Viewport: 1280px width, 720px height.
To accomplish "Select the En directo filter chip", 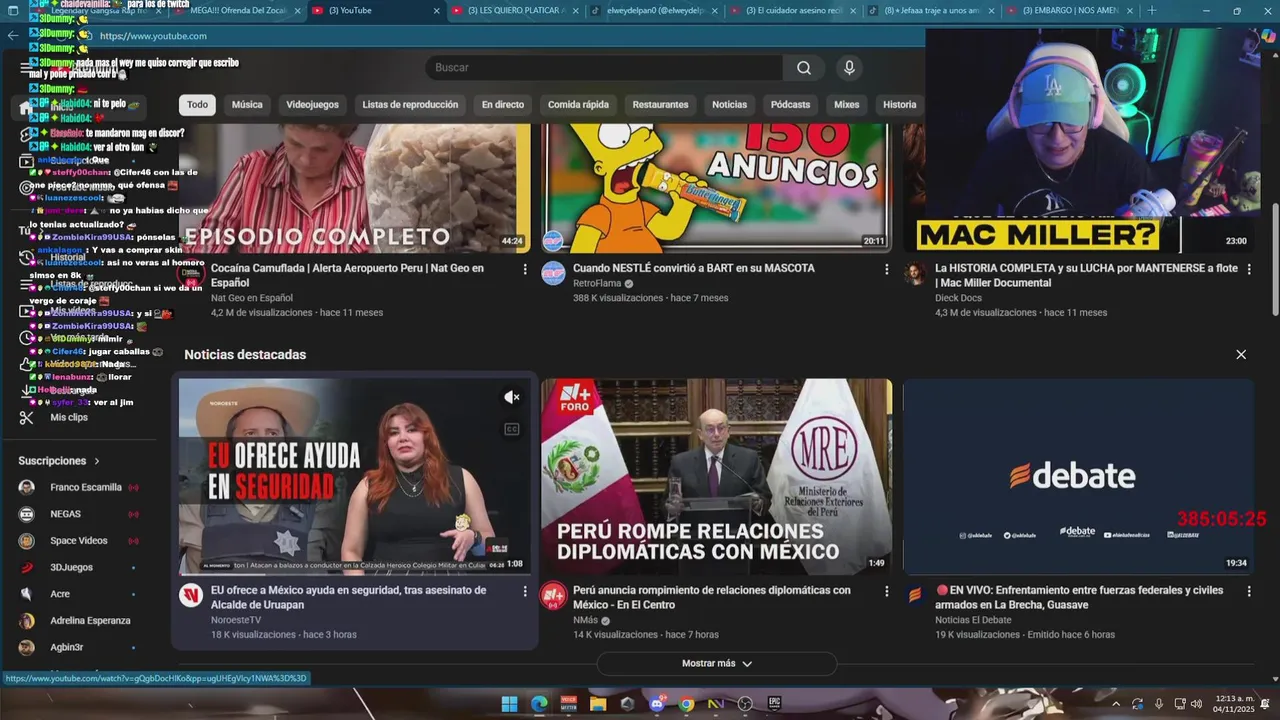I will 503,105.
